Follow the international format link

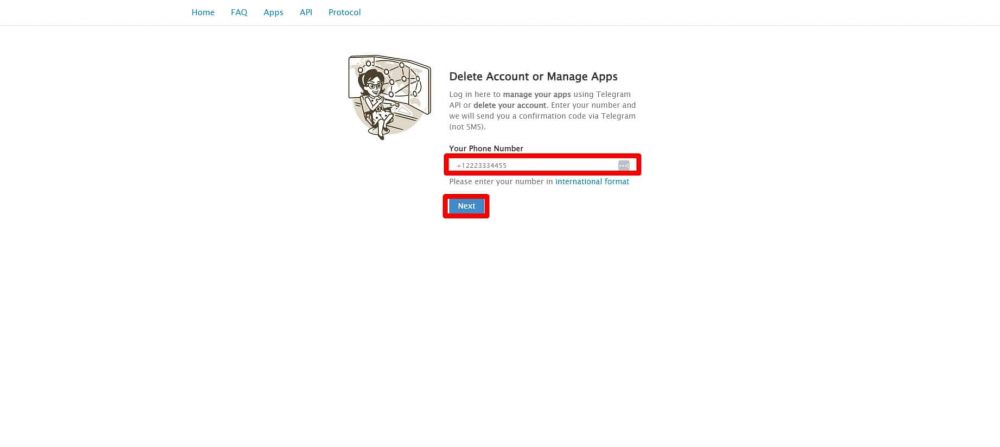pyautogui.click(x=592, y=182)
